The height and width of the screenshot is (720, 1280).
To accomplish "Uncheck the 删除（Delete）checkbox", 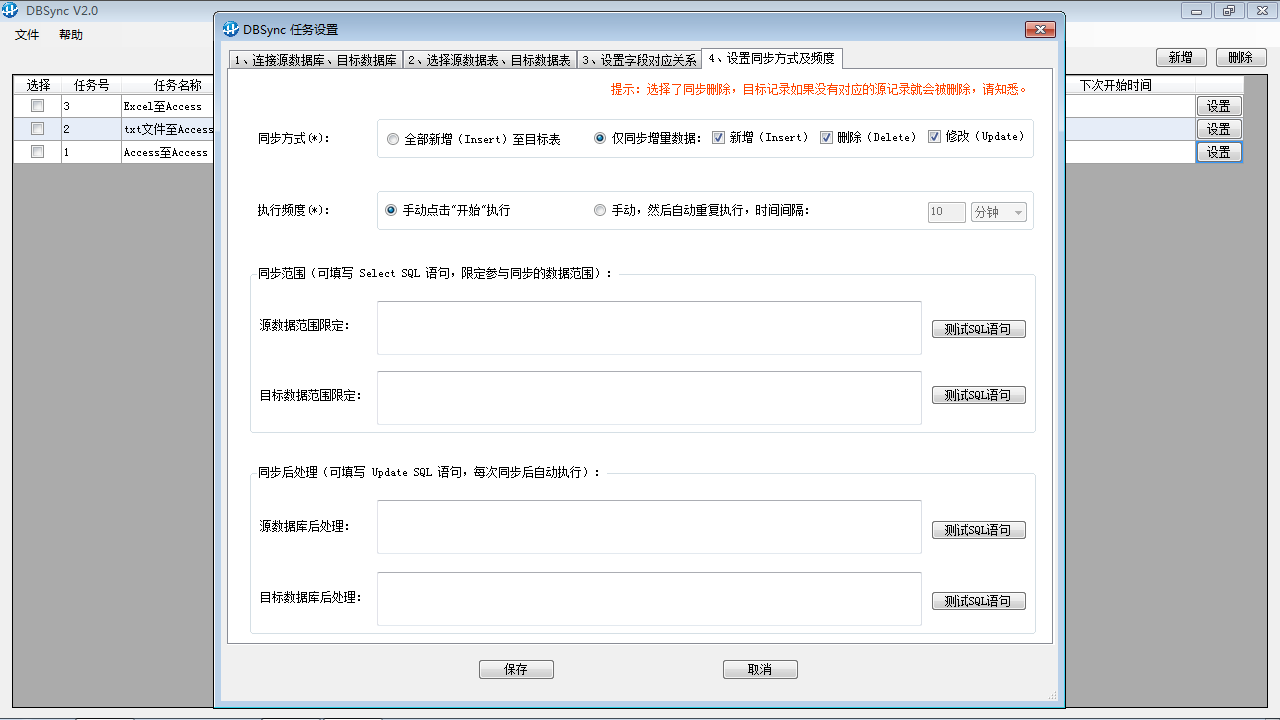I will coord(826,138).
